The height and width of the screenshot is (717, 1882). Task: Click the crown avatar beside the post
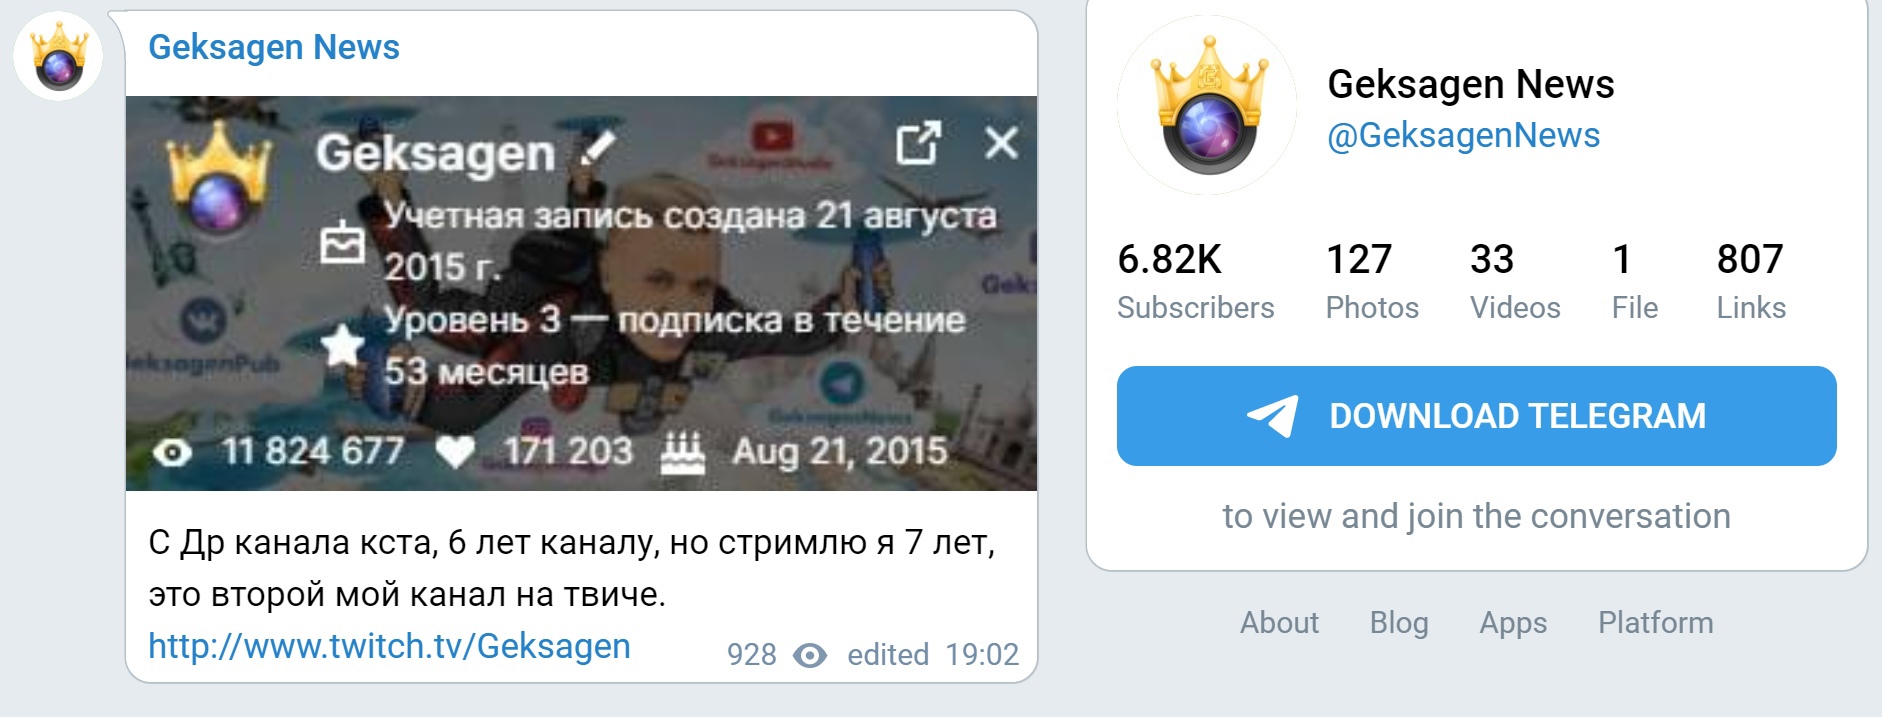[x=58, y=56]
